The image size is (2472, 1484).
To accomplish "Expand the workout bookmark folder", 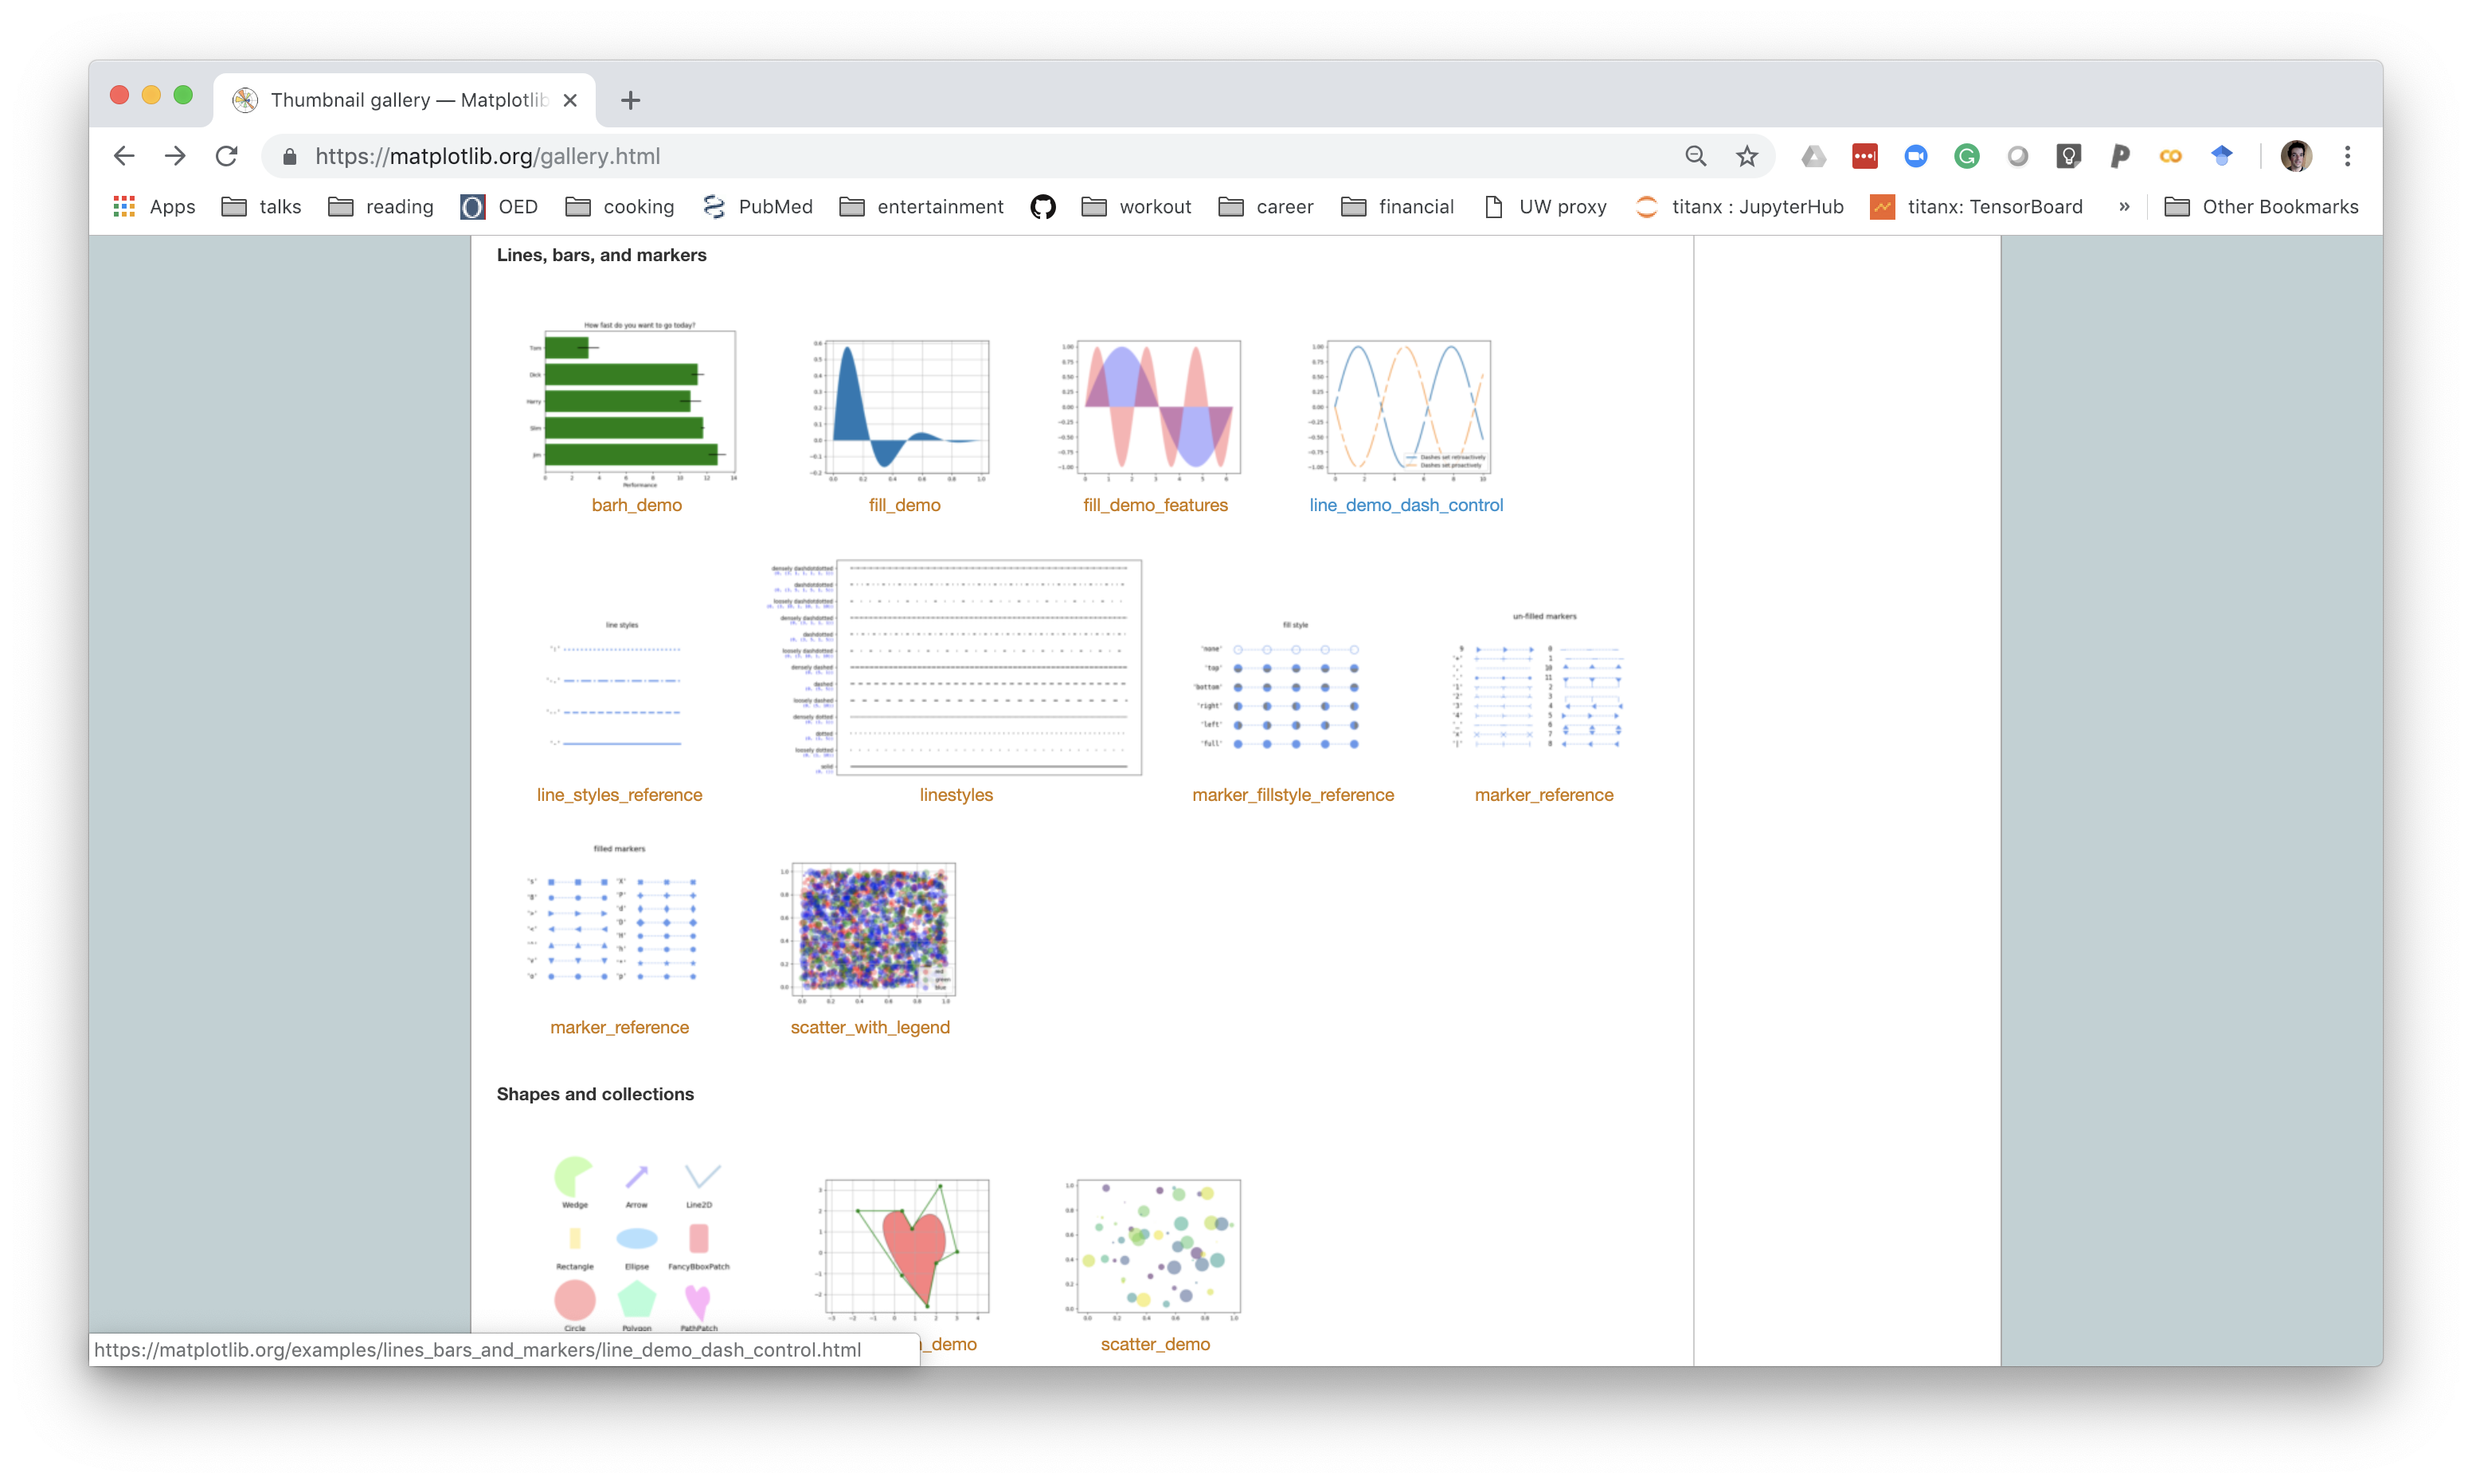I will pyautogui.click(x=1136, y=207).
